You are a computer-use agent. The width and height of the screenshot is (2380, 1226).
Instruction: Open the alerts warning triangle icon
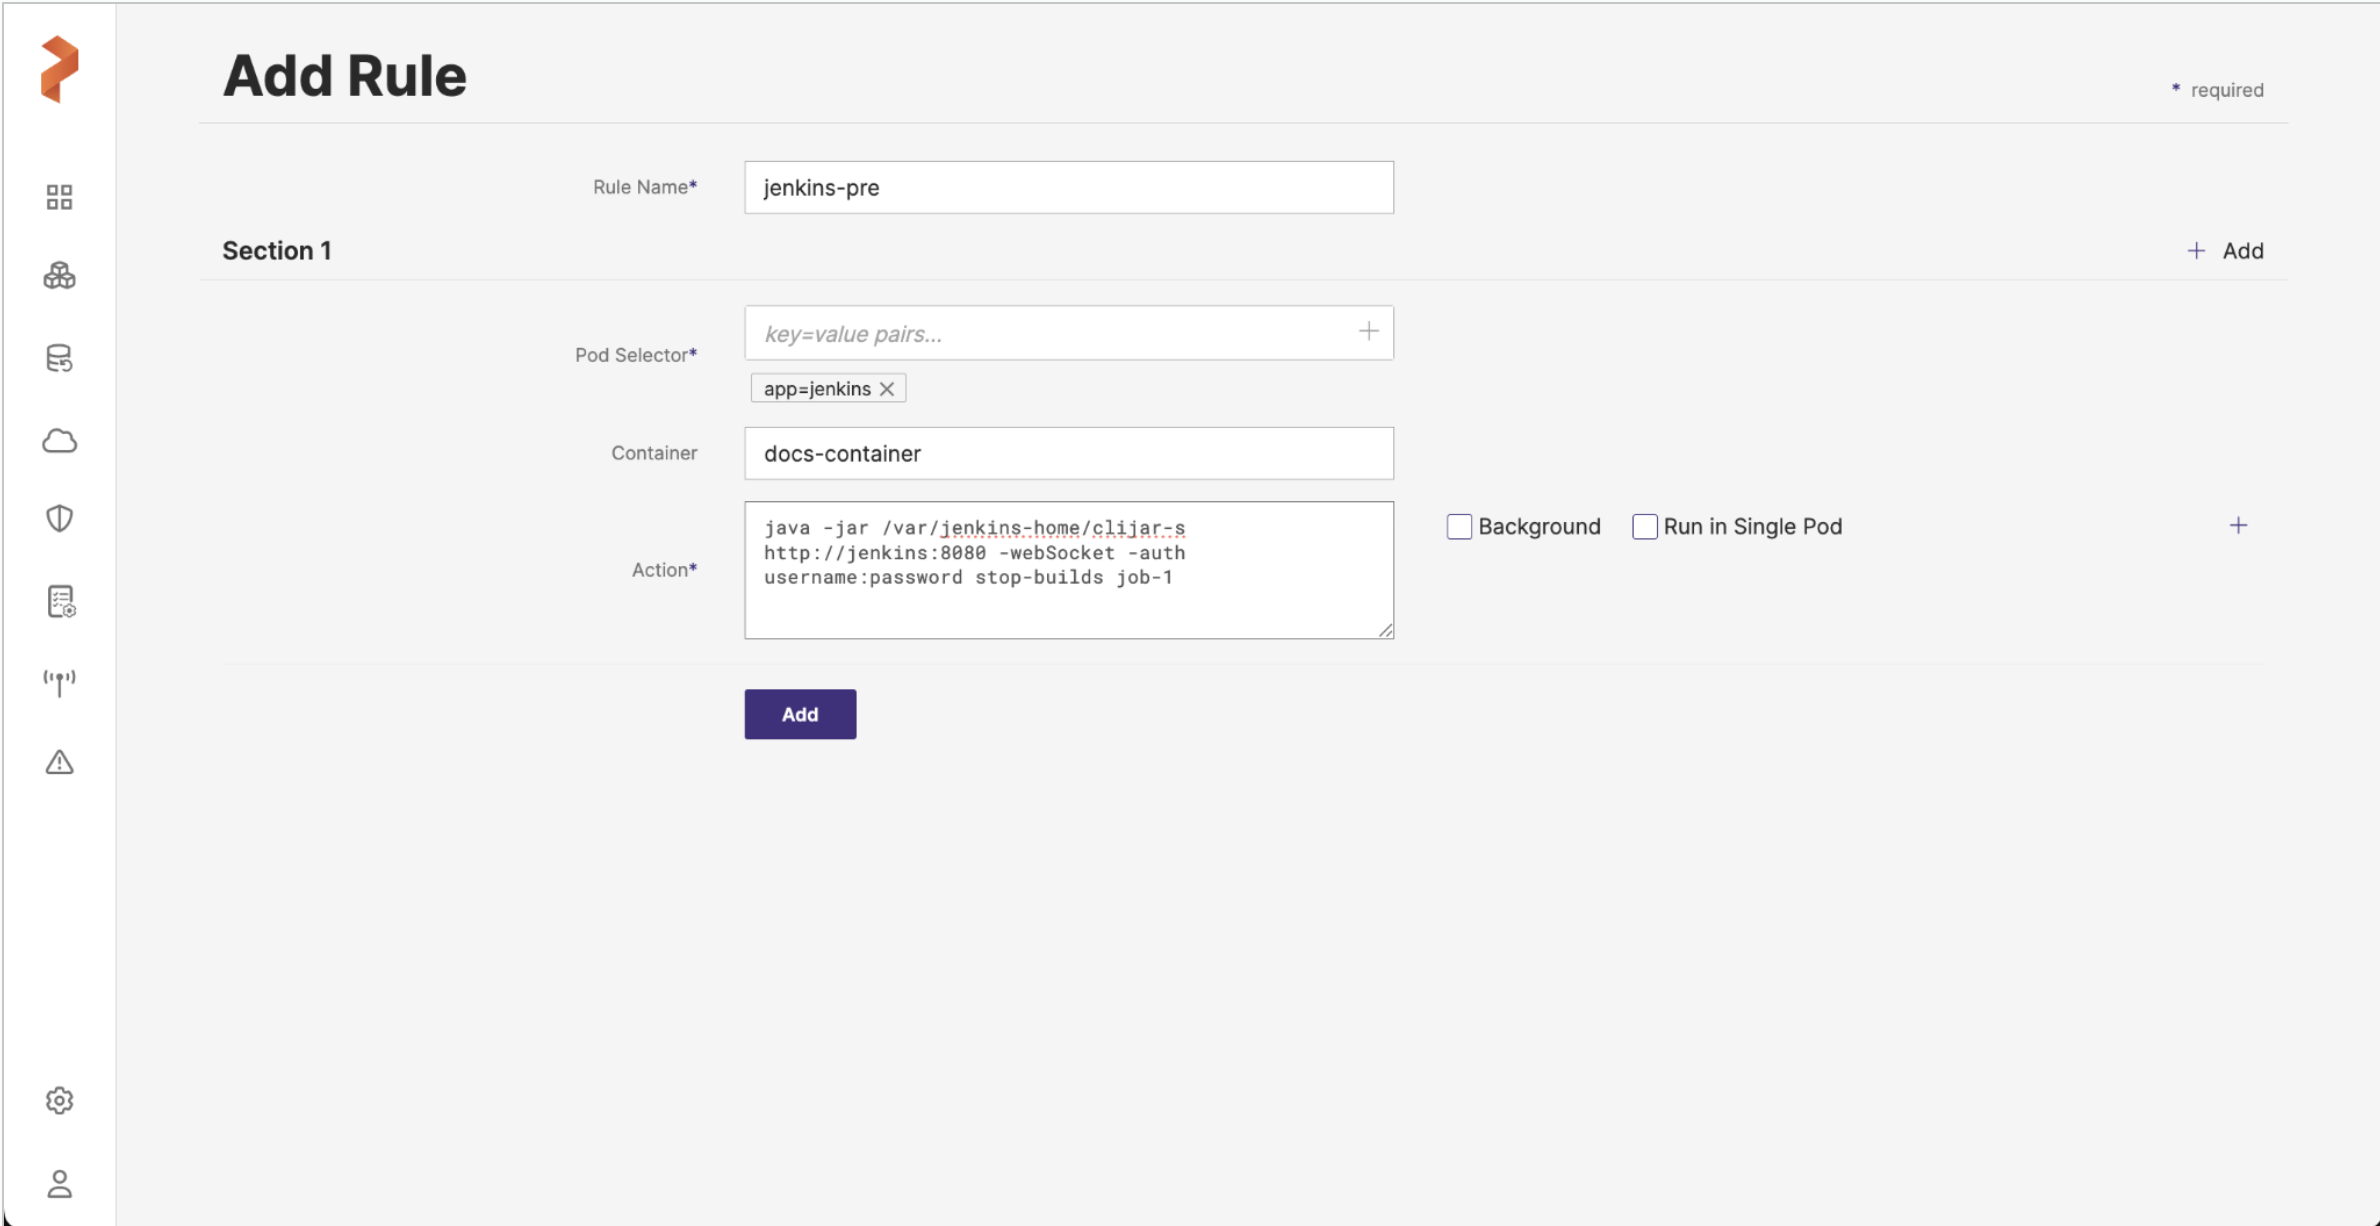coord(59,763)
